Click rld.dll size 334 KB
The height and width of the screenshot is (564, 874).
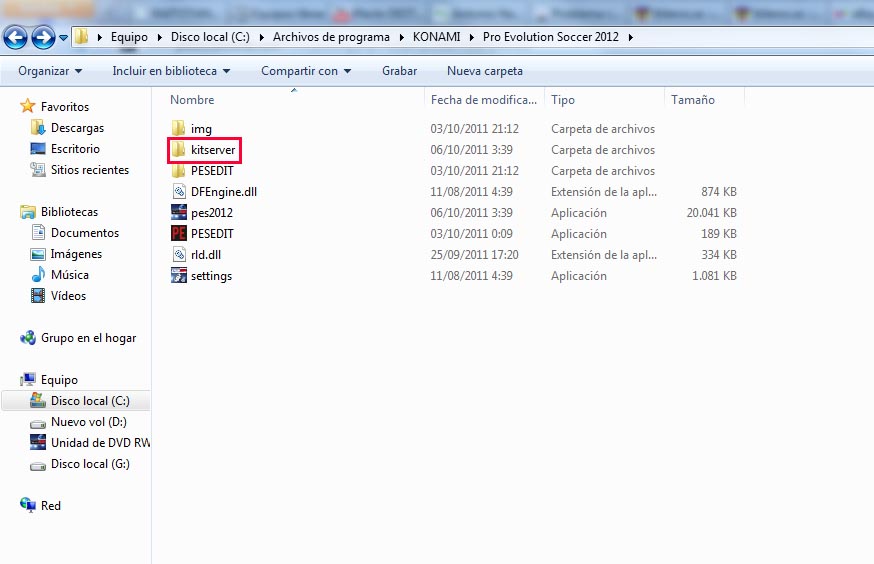[718, 255]
